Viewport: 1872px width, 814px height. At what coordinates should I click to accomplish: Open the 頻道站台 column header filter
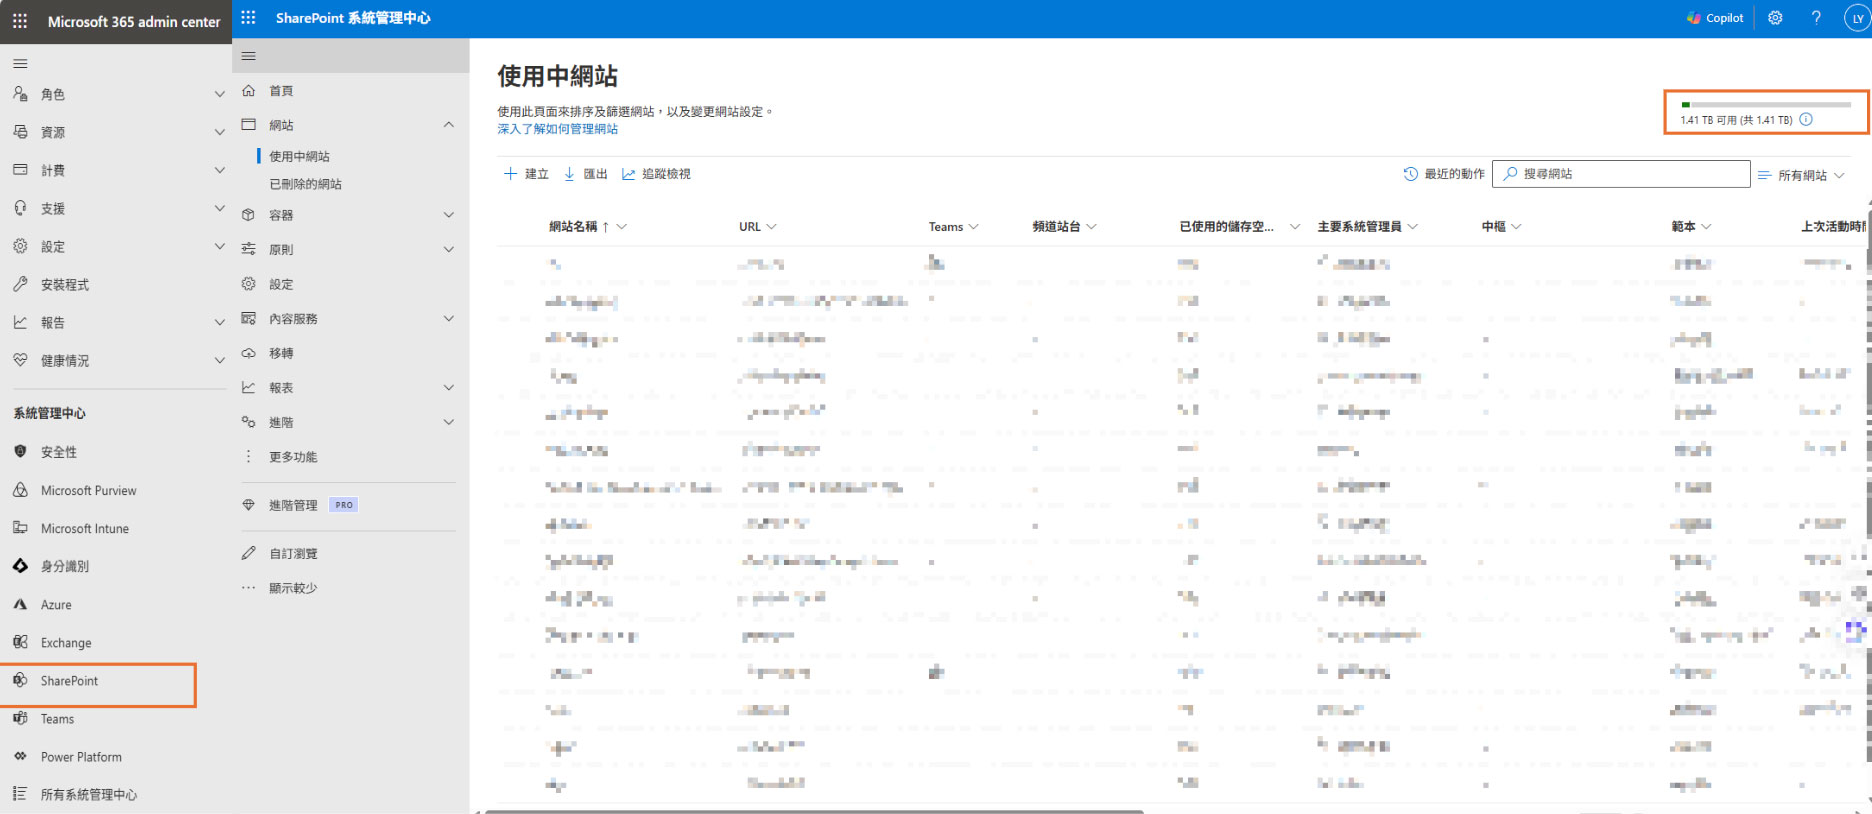tap(1091, 227)
